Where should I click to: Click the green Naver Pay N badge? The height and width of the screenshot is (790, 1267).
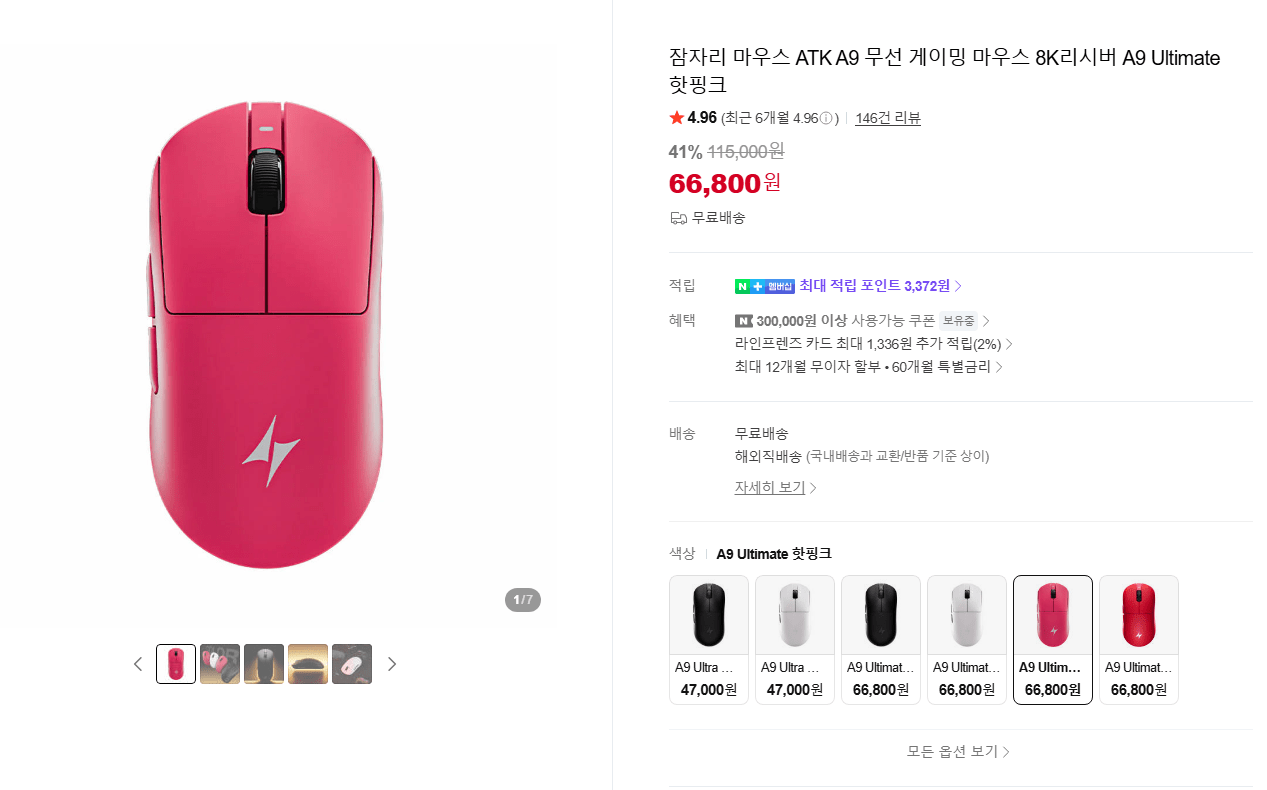[741, 286]
